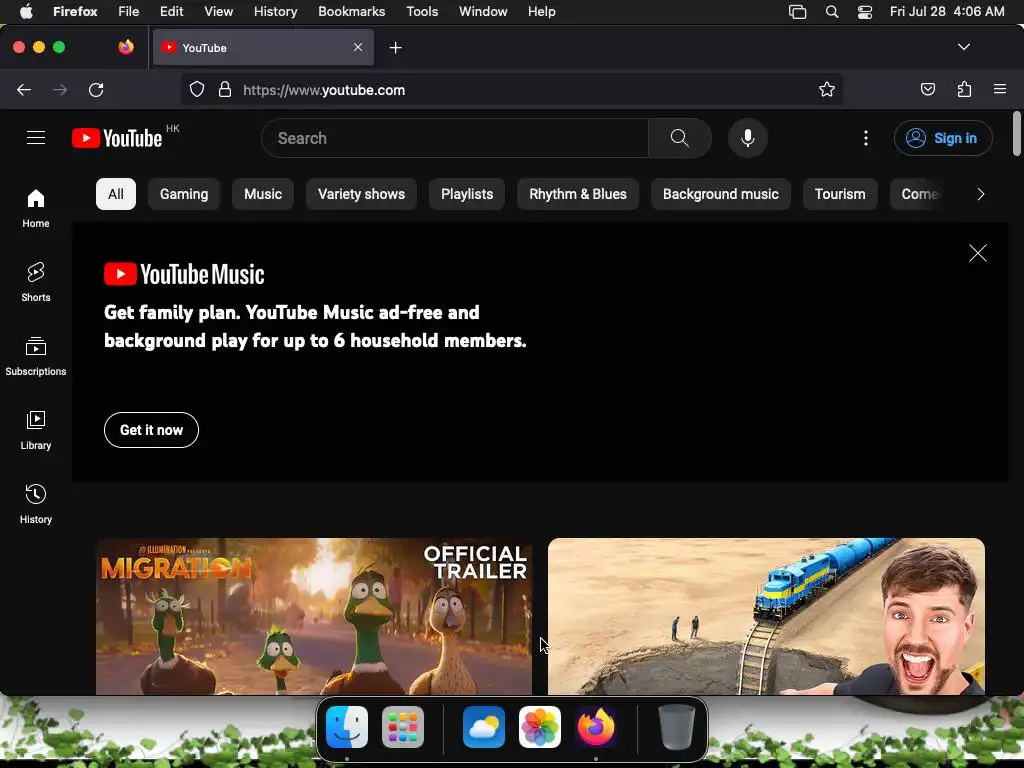Screen dimensions: 1024x768
Task: Click the Firefox URL address bar
Action: pyautogui.click(x=511, y=89)
